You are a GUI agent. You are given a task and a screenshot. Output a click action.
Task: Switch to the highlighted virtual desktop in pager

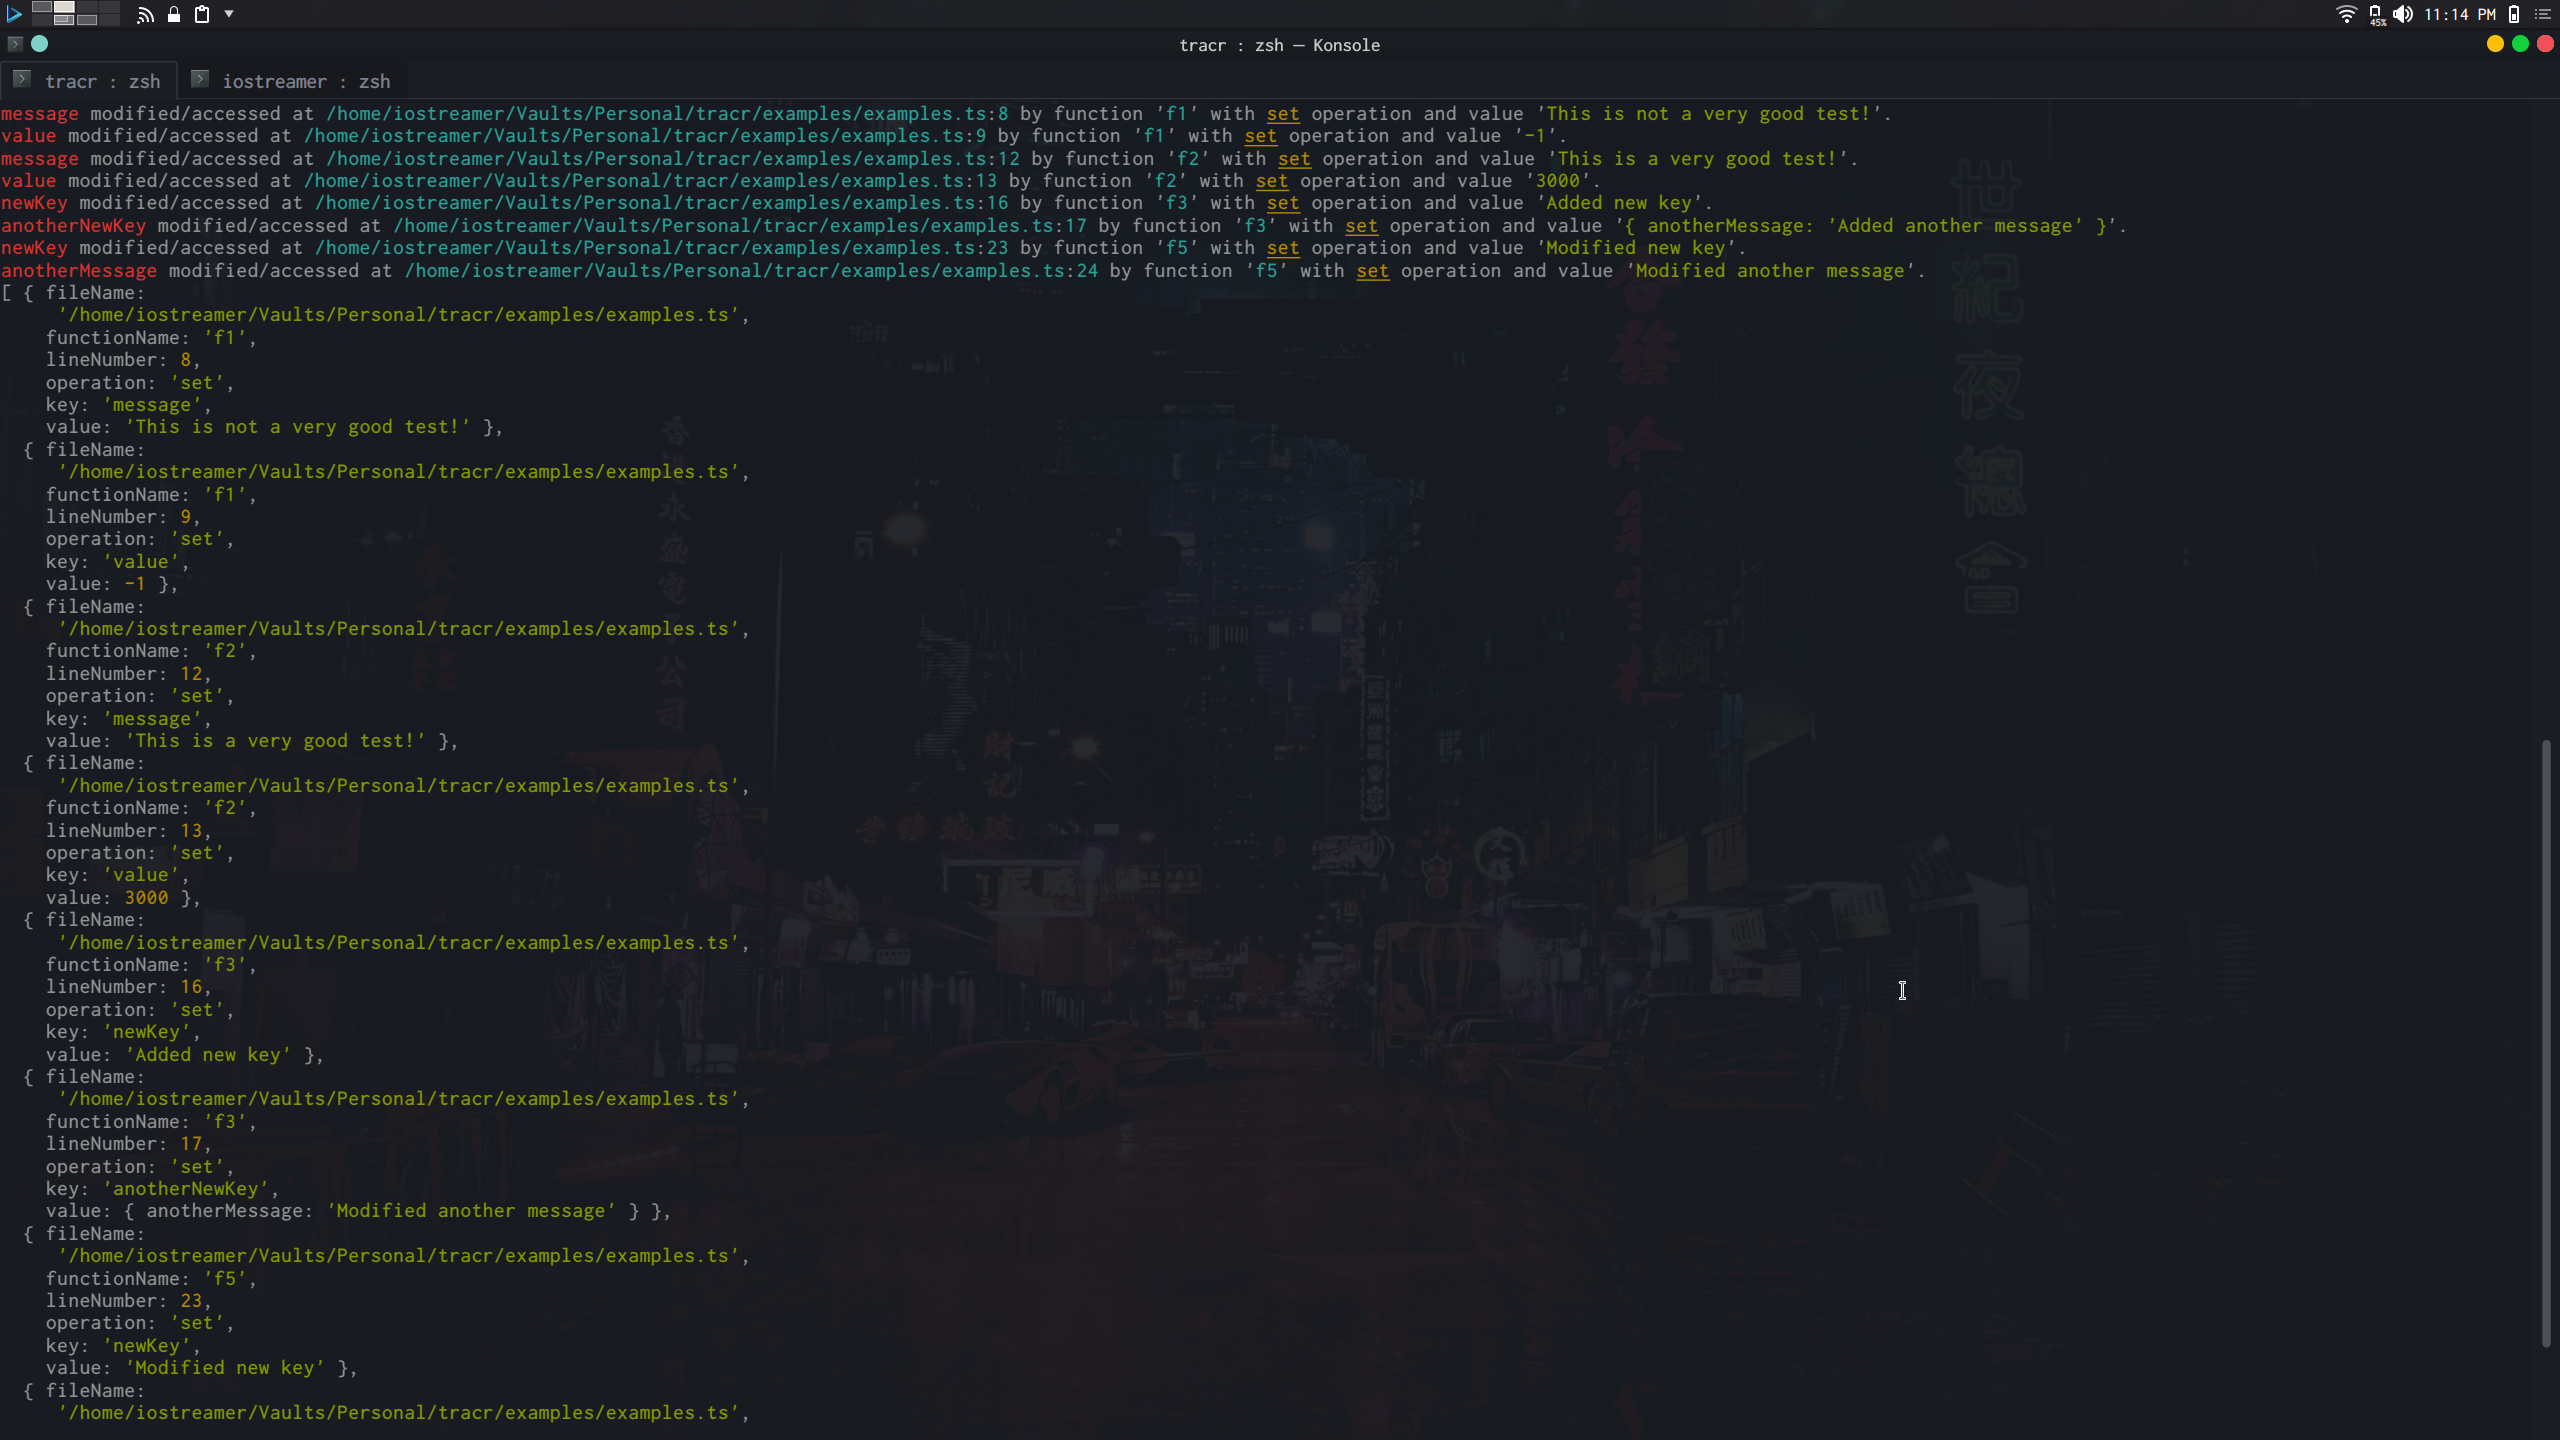tap(64, 8)
